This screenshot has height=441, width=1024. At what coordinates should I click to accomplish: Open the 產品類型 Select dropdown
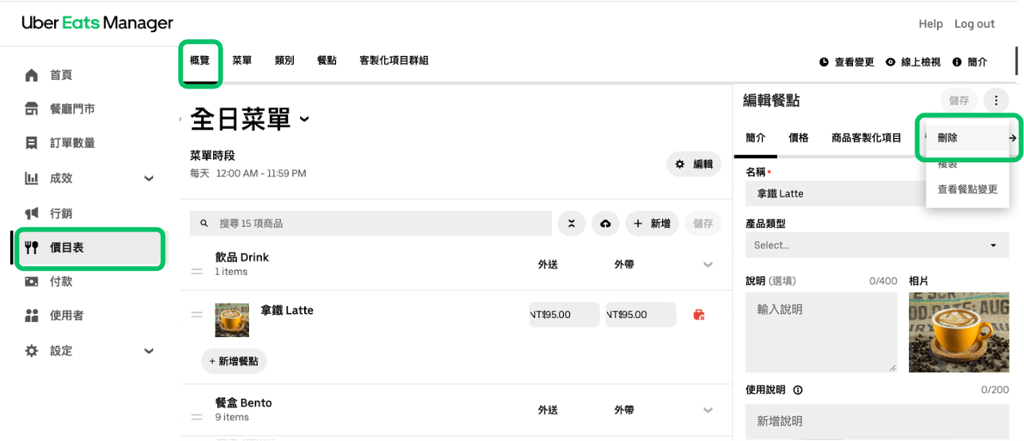pos(876,245)
